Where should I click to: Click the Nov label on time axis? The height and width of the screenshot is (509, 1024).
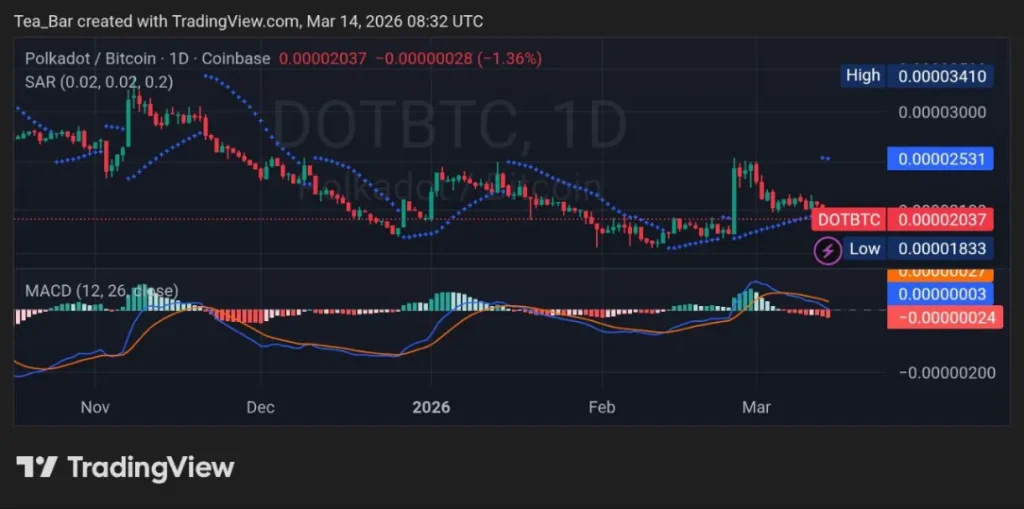[94, 407]
